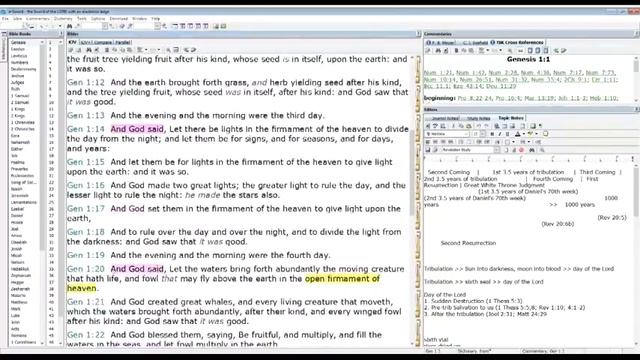Select Nehemiah in the Bible Books list
640x360 pixels.
20,142
